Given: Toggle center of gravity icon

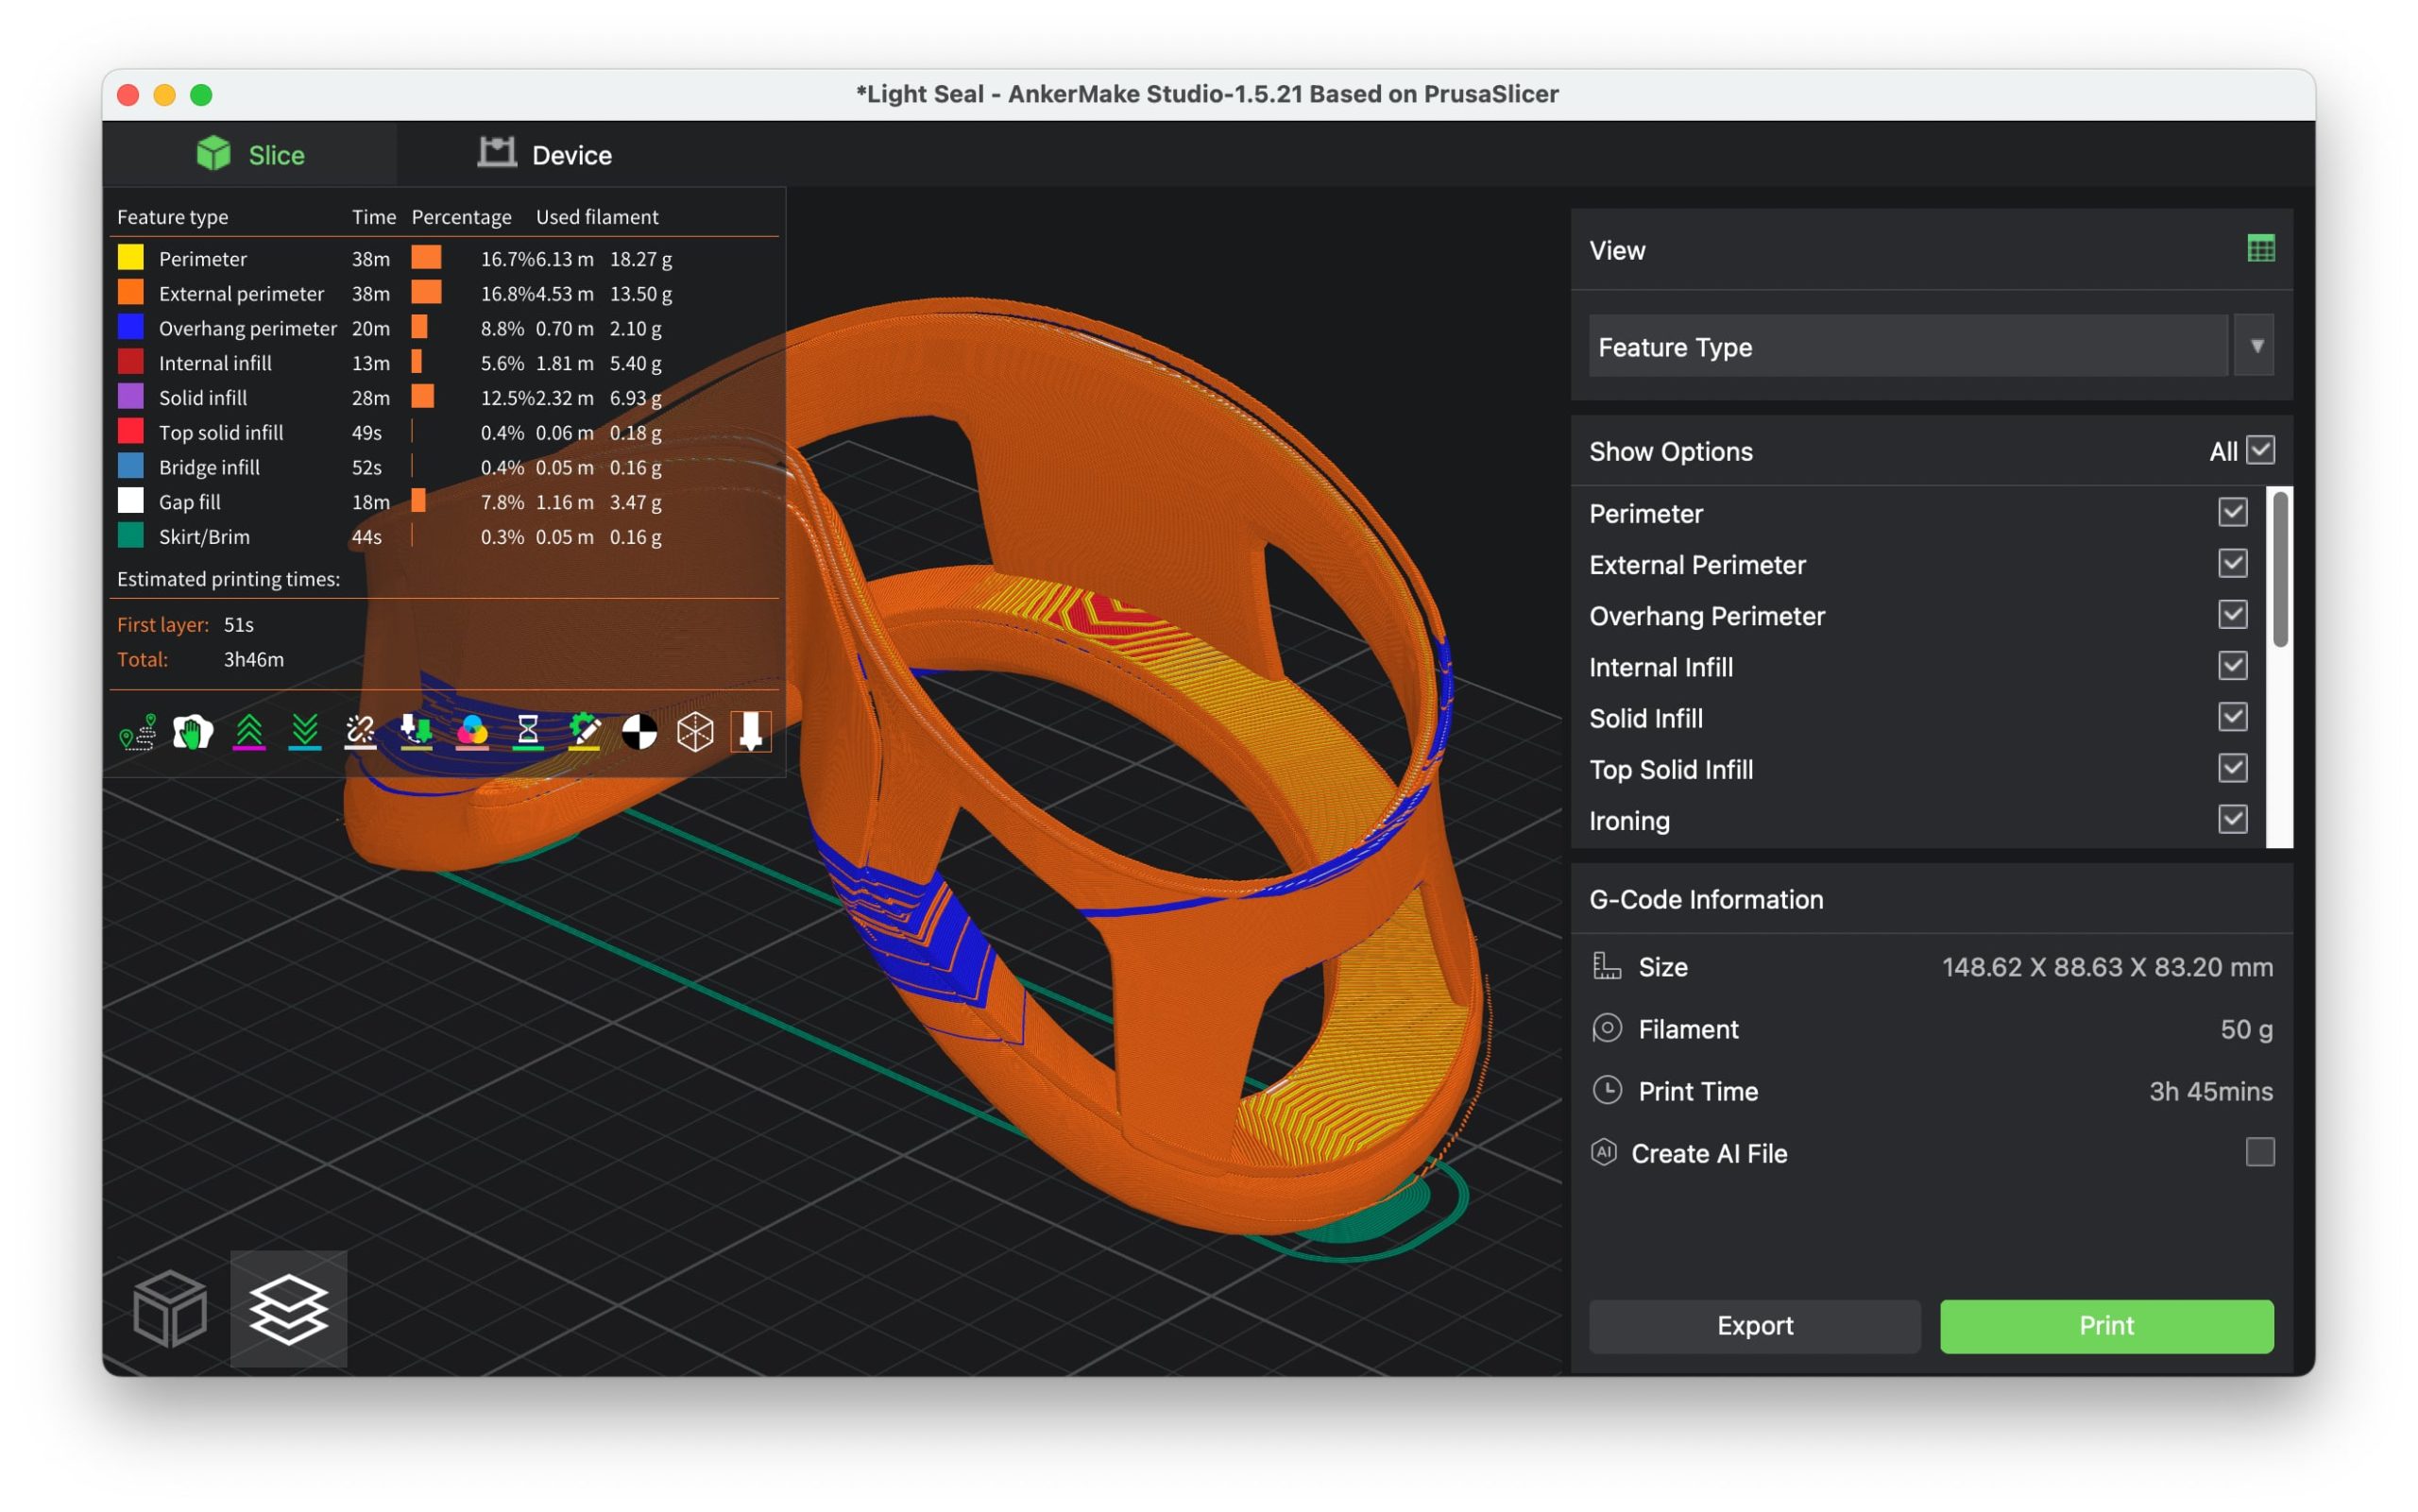Looking at the screenshot, I should (639, 732).
